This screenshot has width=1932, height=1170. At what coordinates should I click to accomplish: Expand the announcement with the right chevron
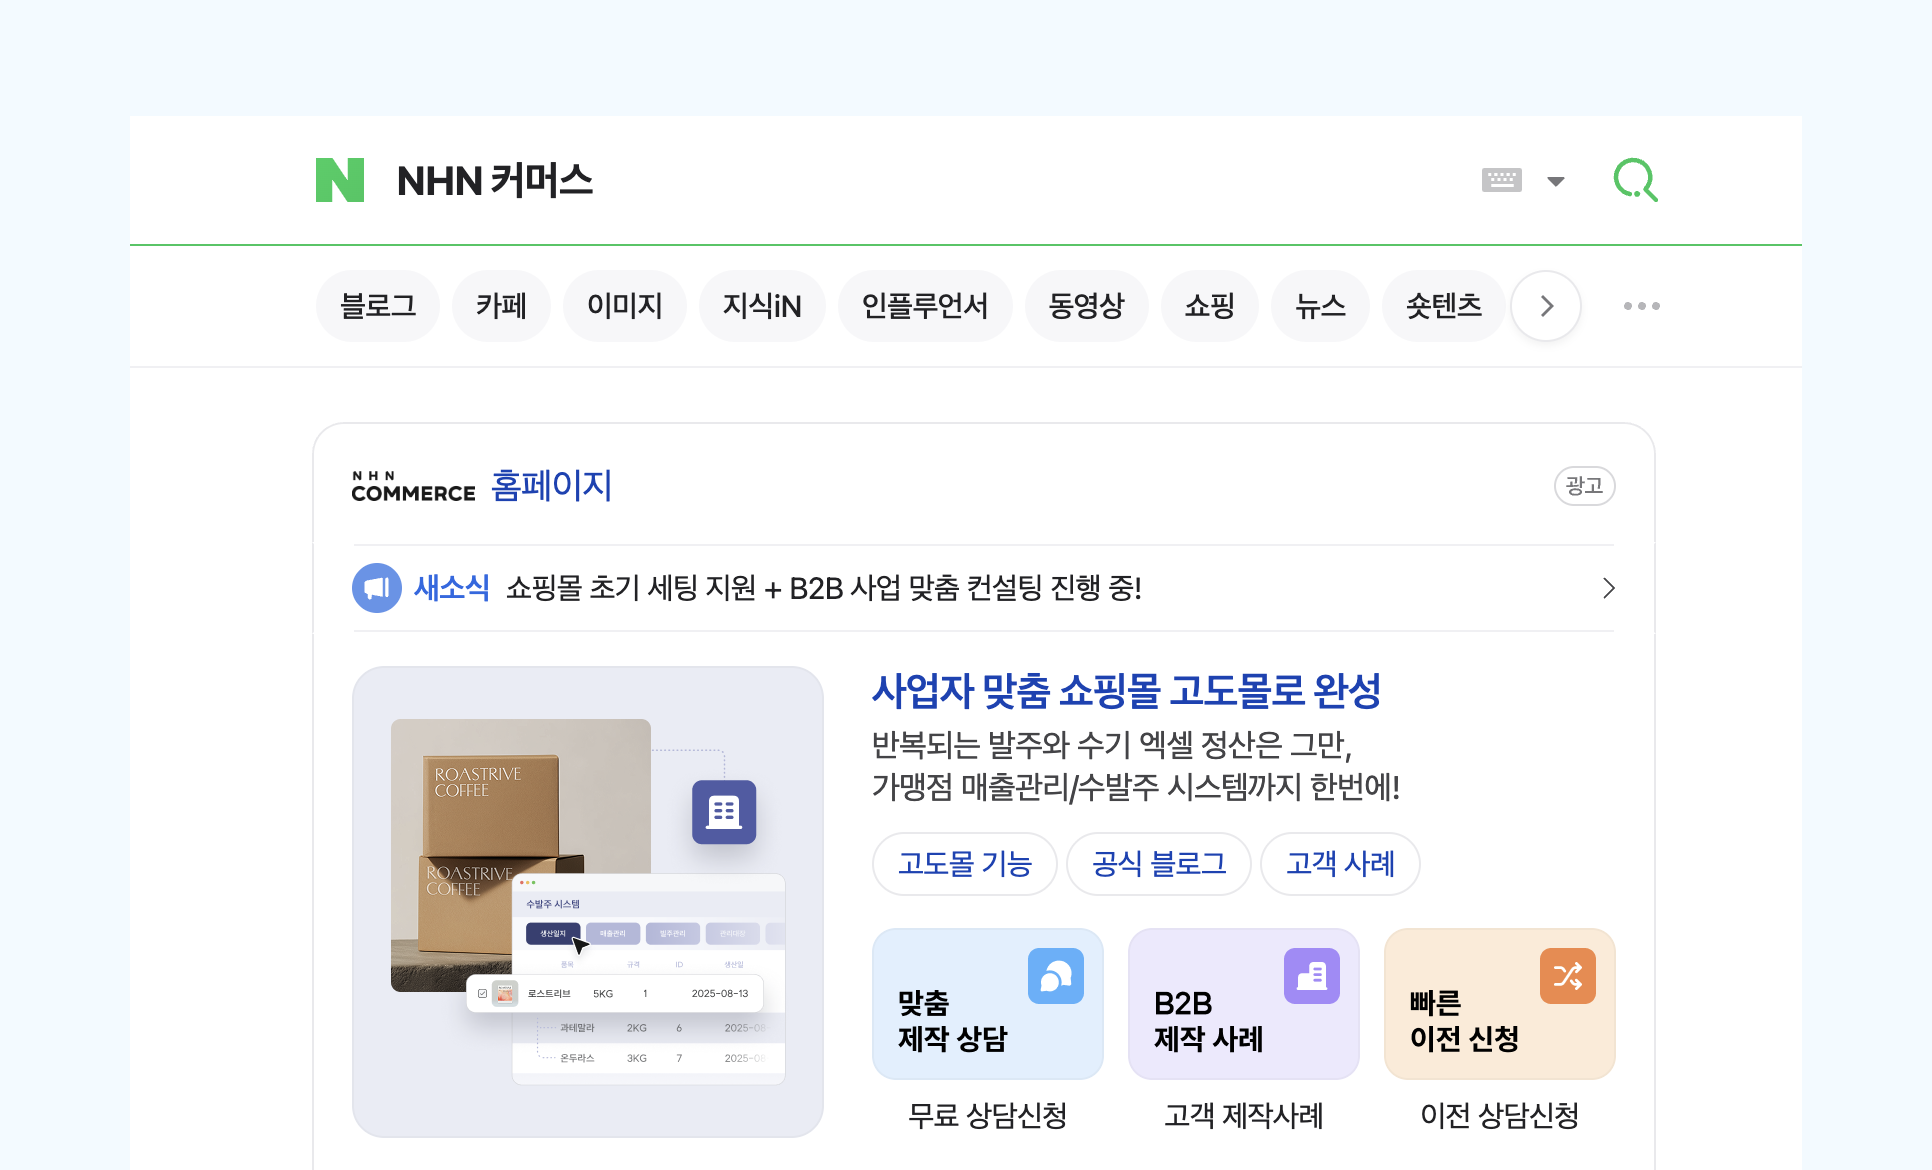(x=1608, y=588)
